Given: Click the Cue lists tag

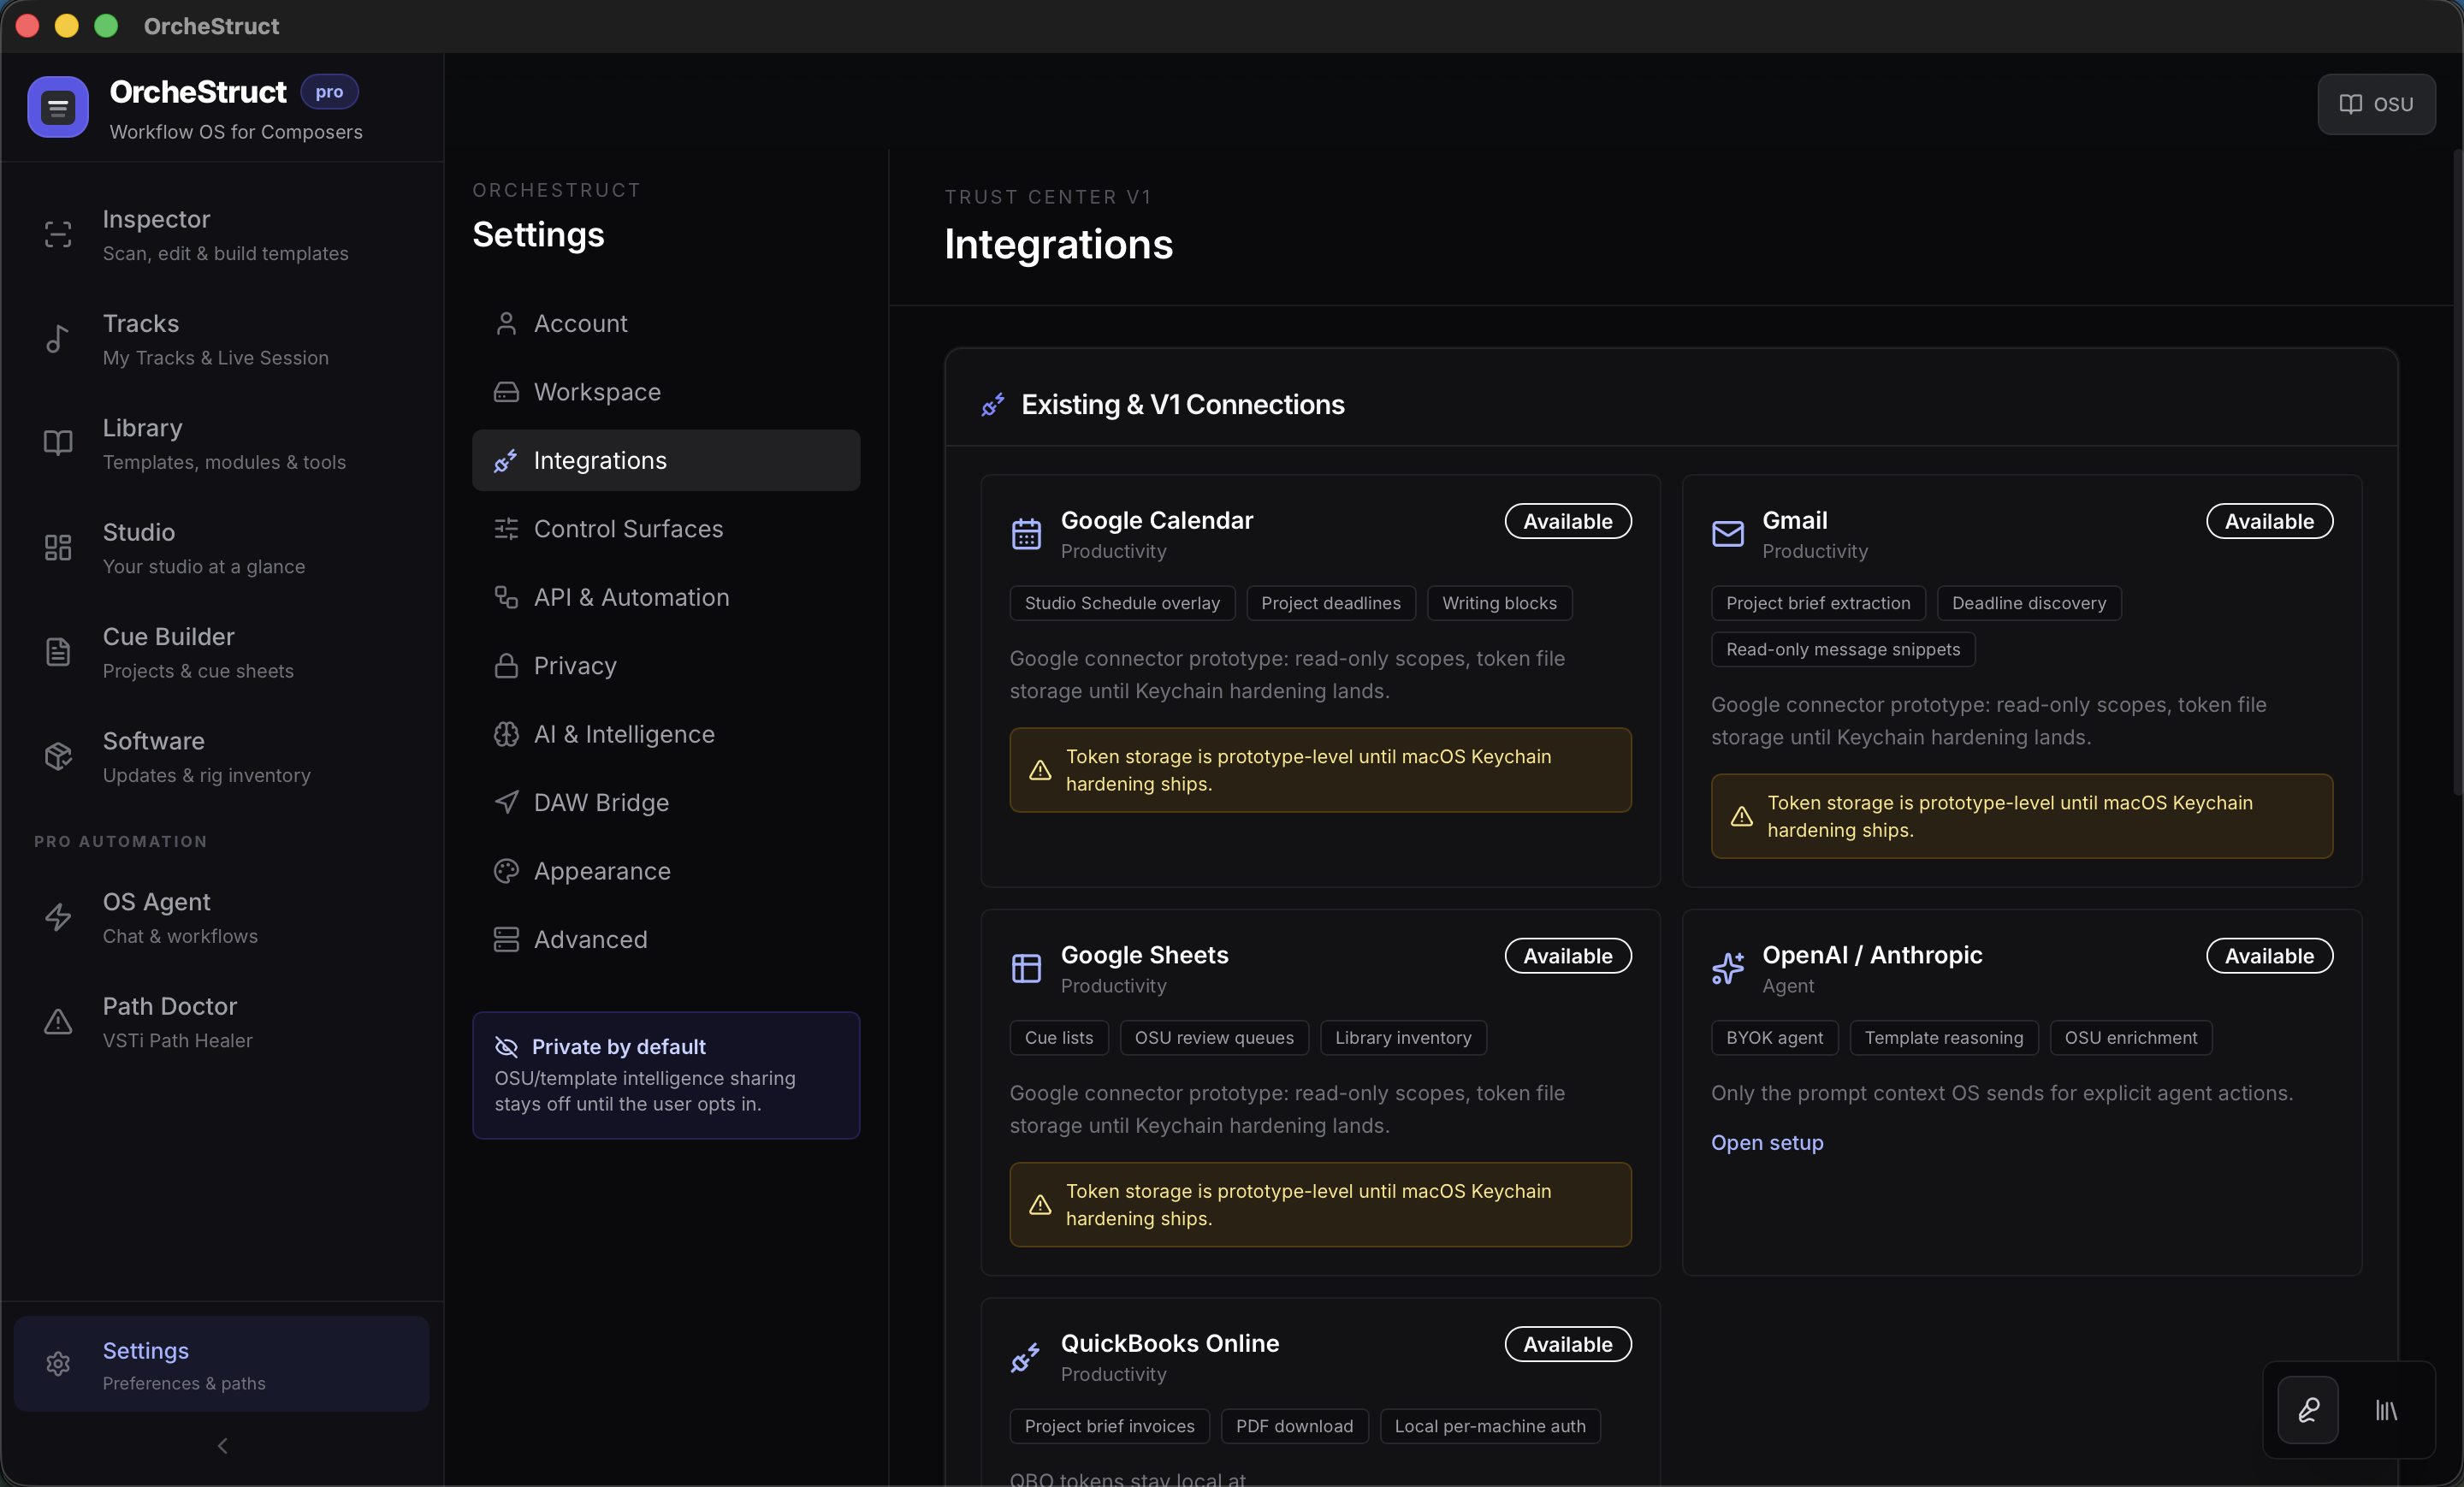Looking at the screenshot, I should coord(1059,1038).
